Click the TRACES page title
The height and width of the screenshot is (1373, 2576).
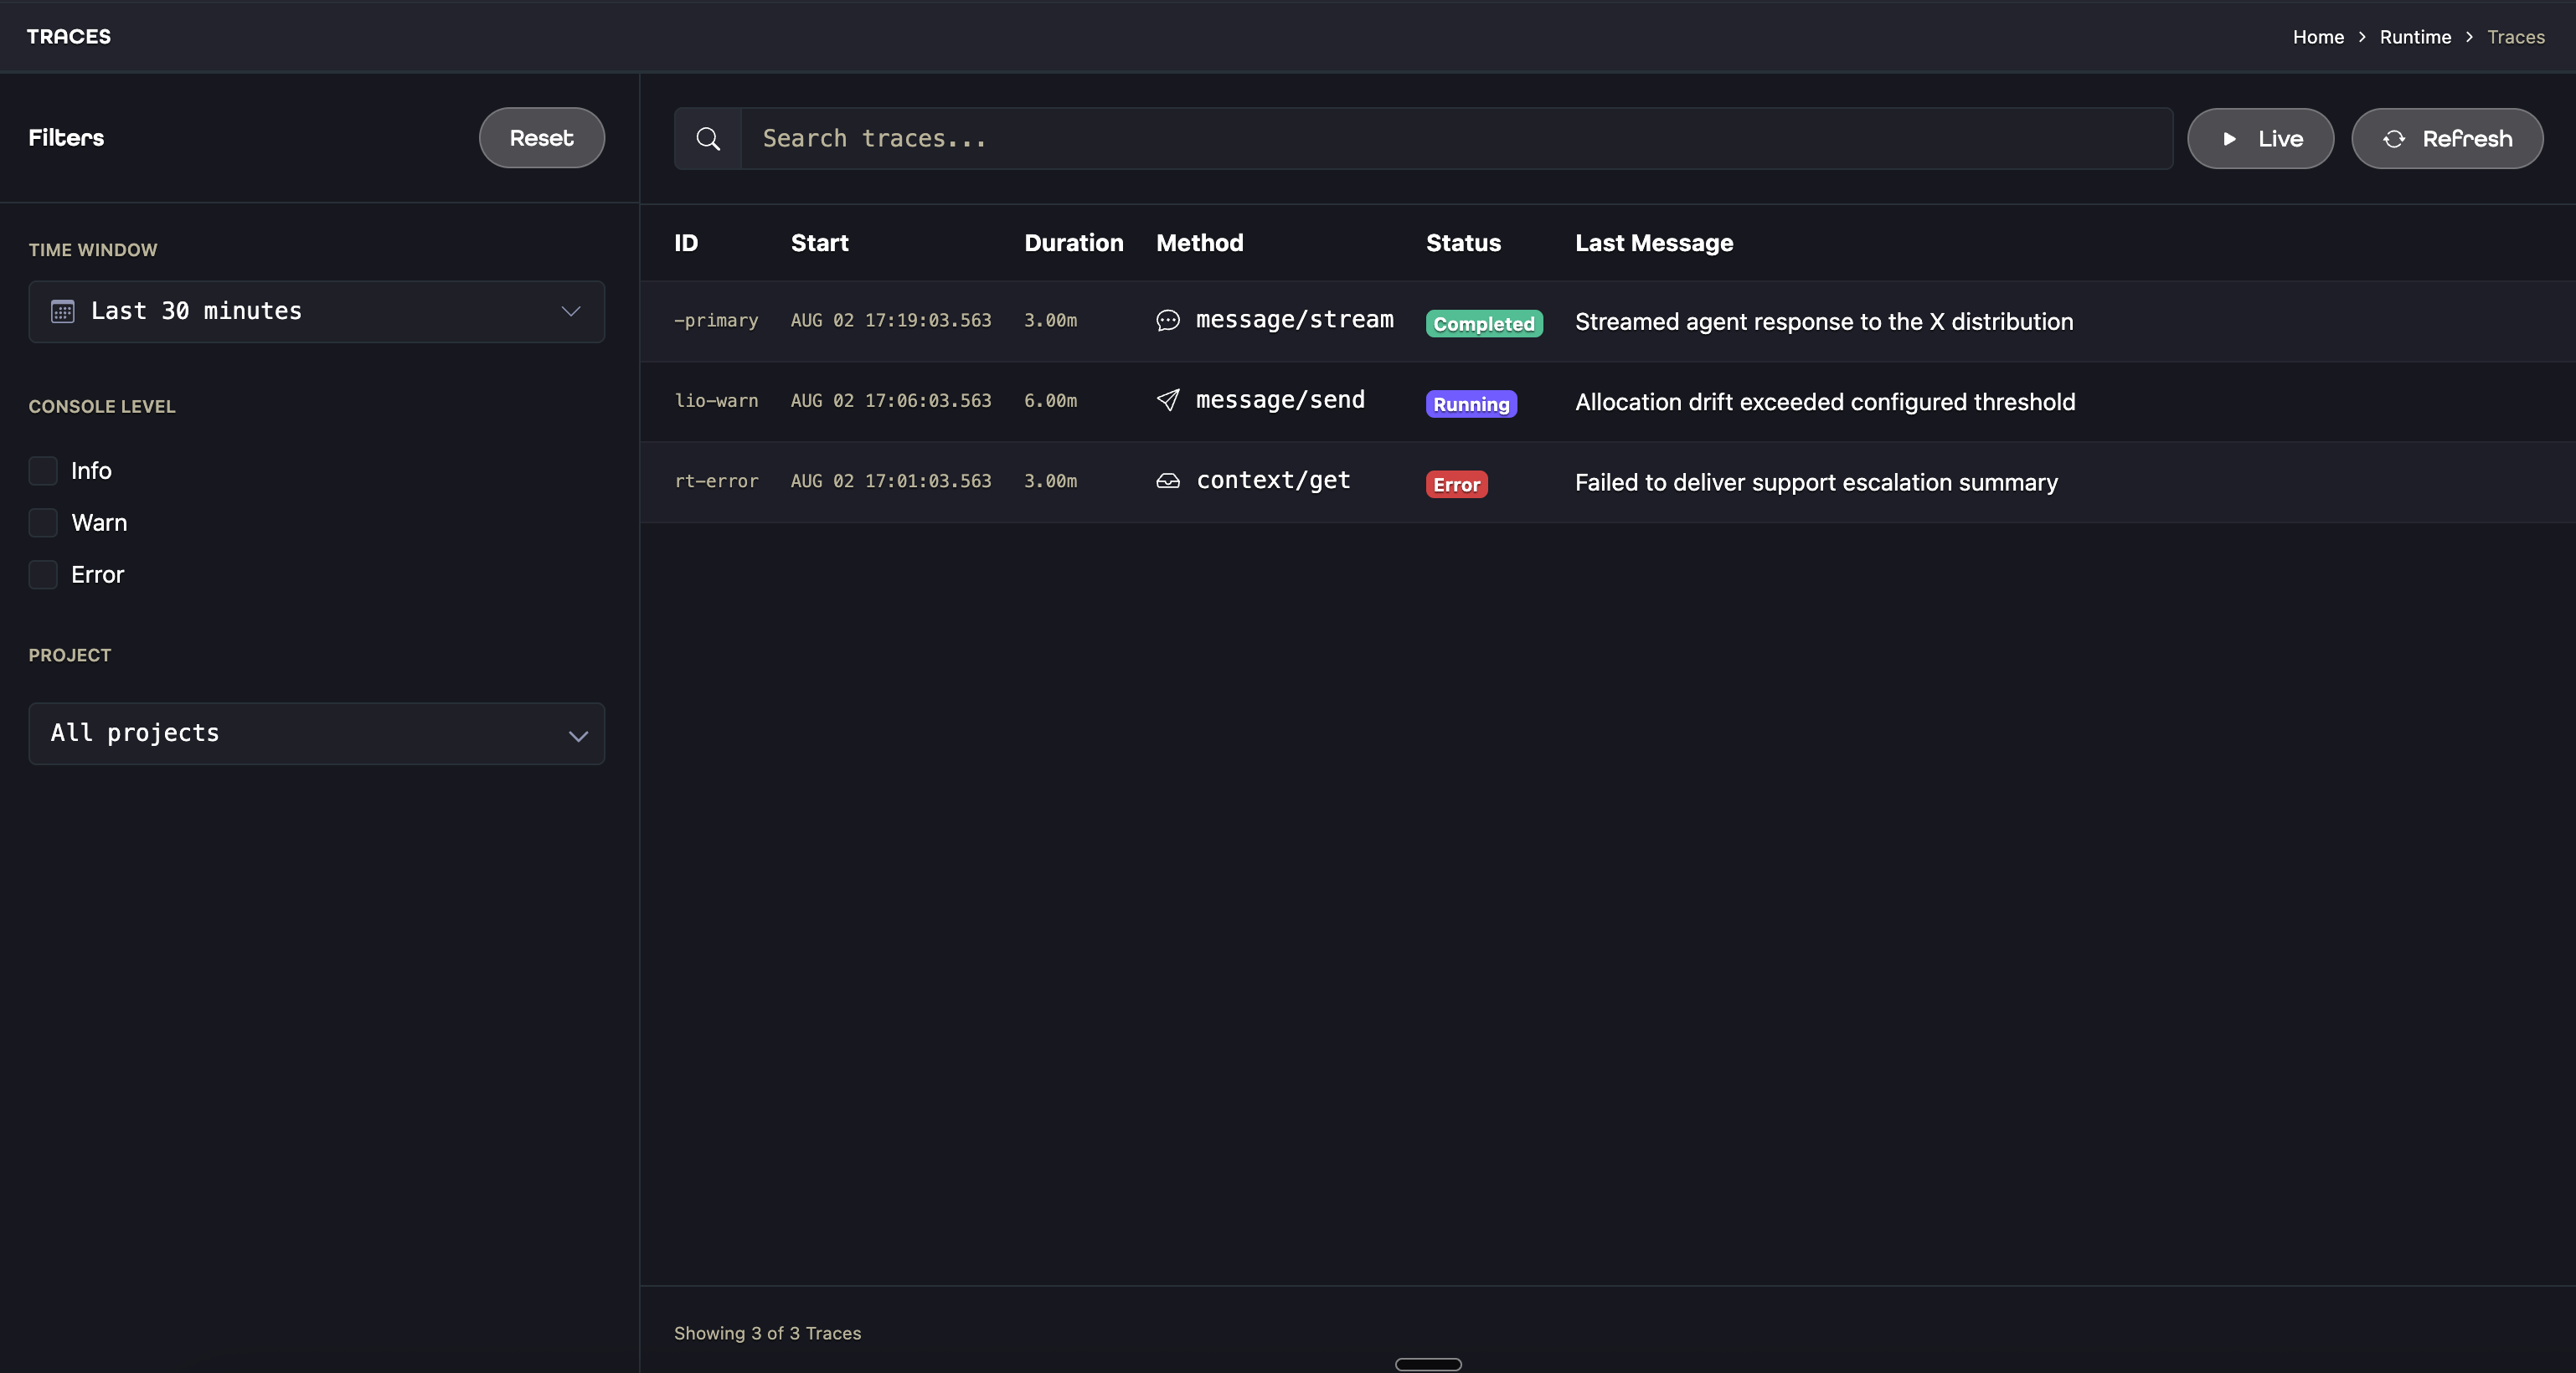click(69, 37)
